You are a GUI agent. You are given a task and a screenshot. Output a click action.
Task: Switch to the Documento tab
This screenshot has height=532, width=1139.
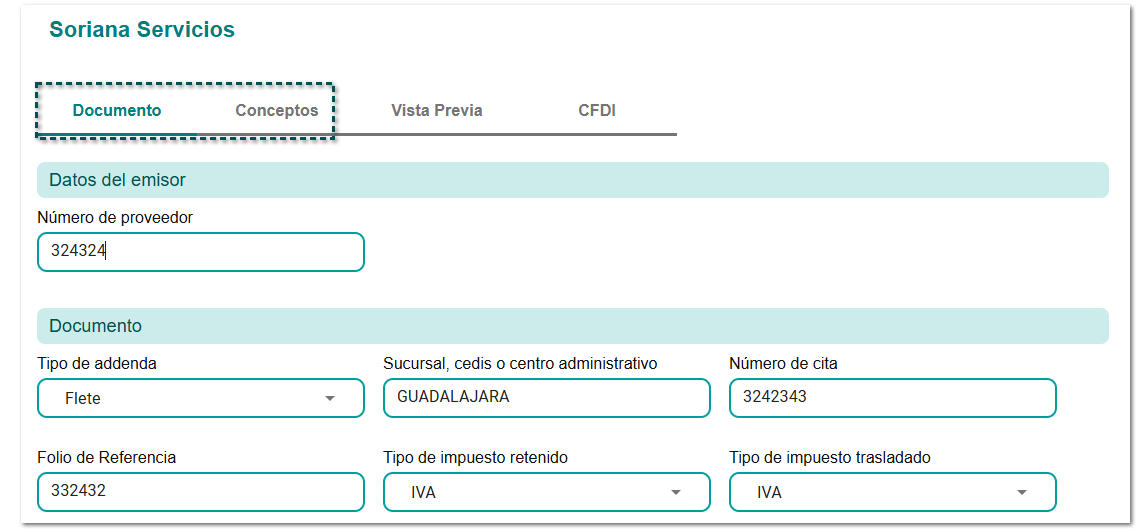click(x=117, y=111)
